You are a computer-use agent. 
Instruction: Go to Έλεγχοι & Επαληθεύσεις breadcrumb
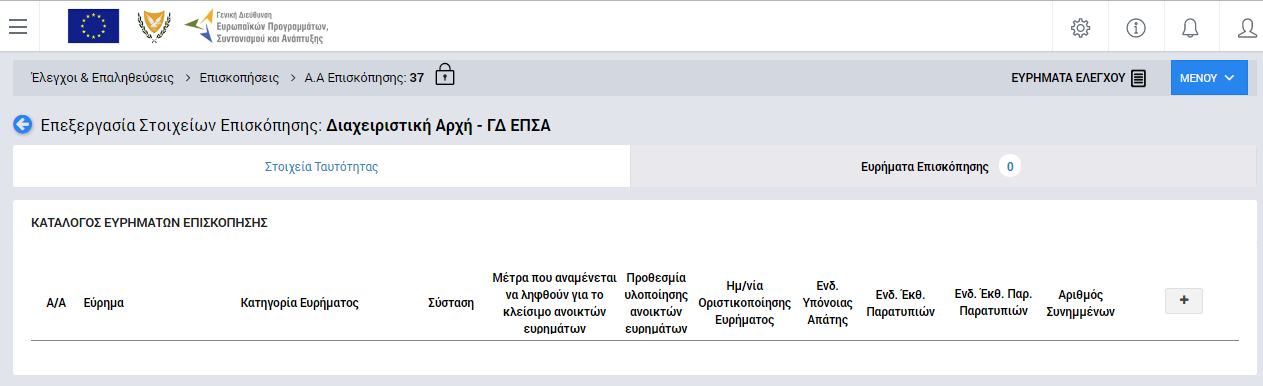coord(102,77)
